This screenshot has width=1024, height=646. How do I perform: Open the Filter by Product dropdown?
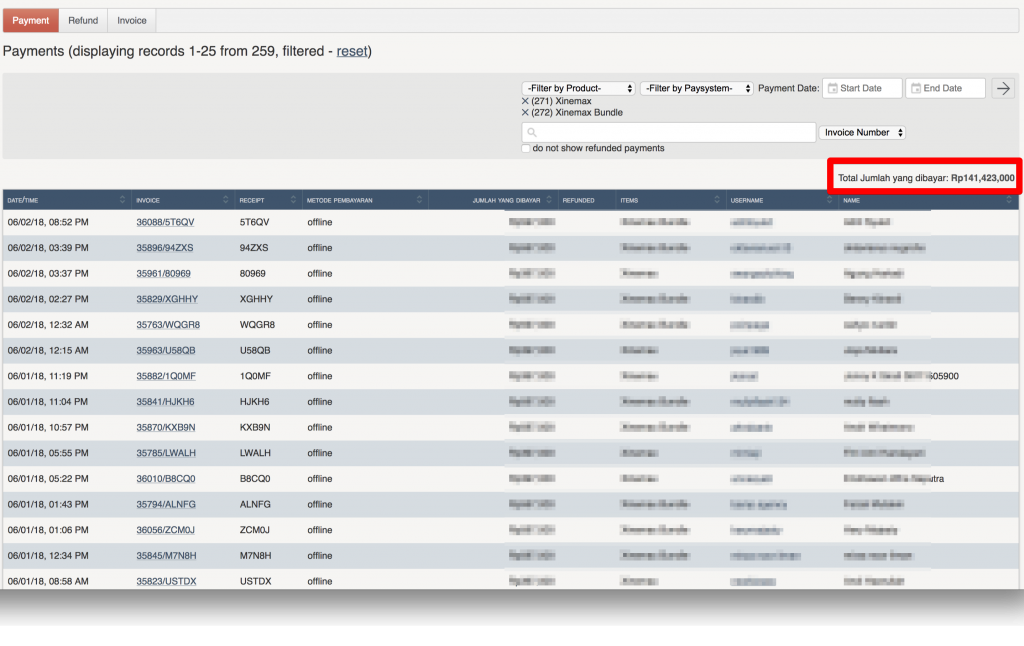[x=579, y=88]
